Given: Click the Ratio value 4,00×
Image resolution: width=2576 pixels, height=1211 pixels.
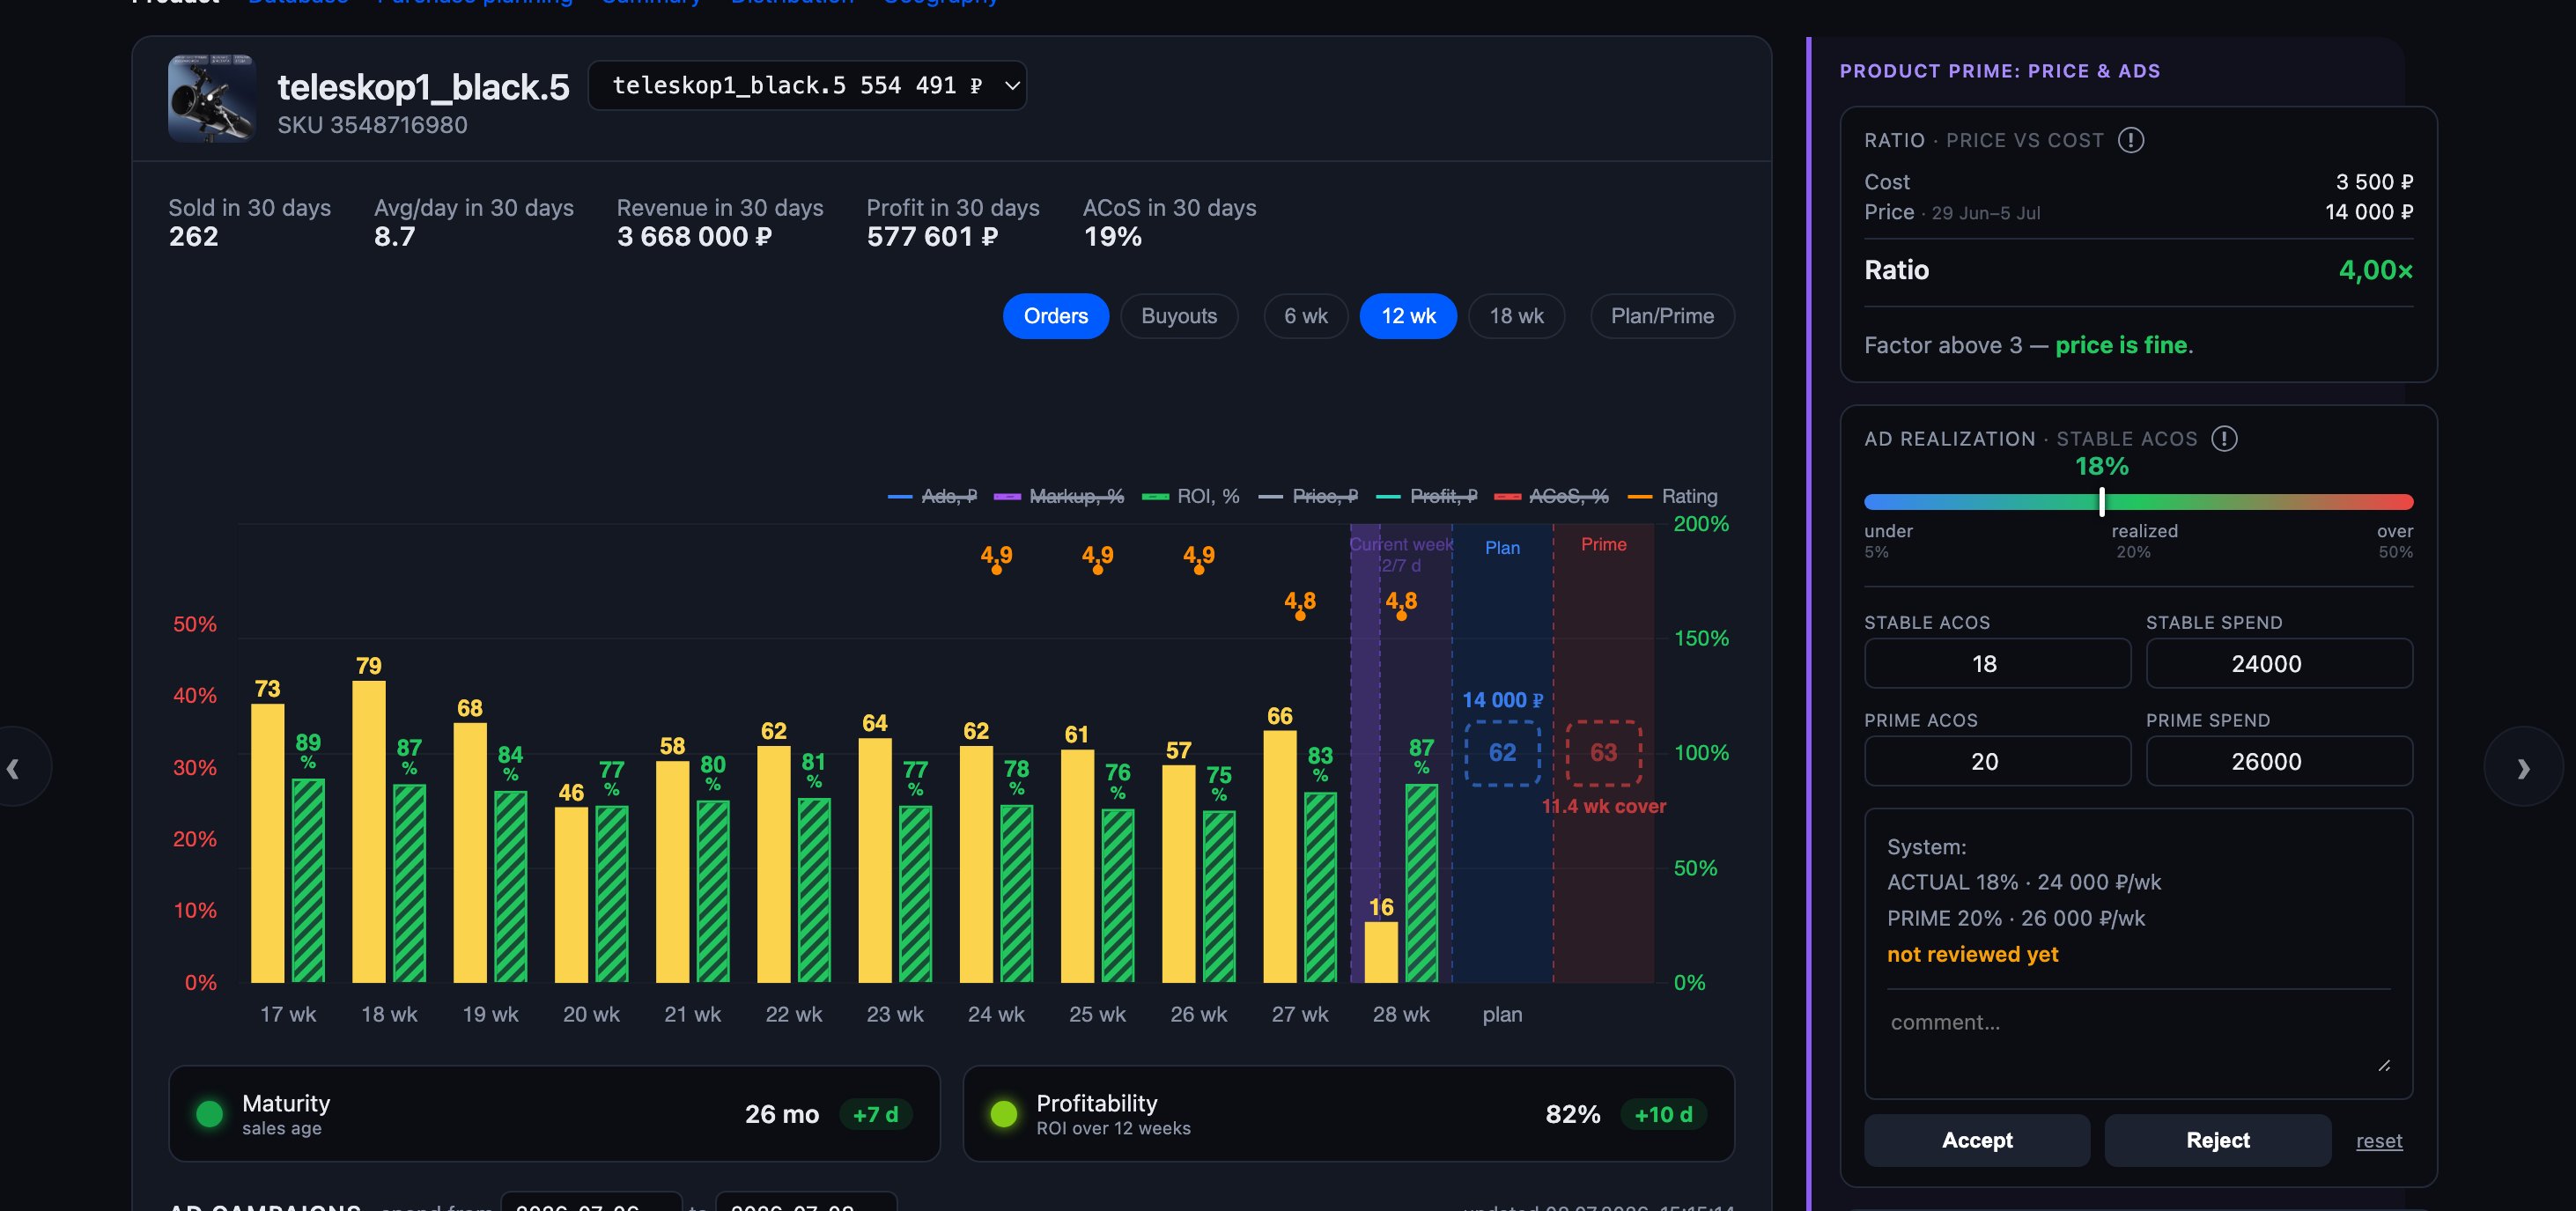Looking at the screenshot, I should coord(2375,270).
